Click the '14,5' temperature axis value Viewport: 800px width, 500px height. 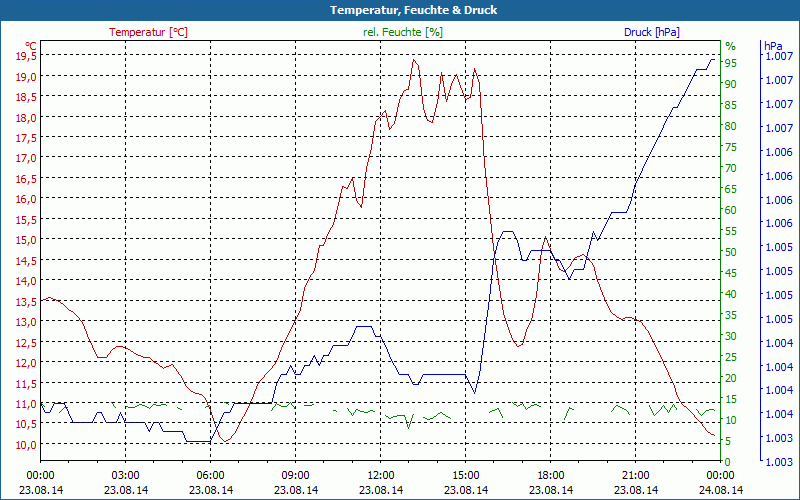tap(26, 260)
